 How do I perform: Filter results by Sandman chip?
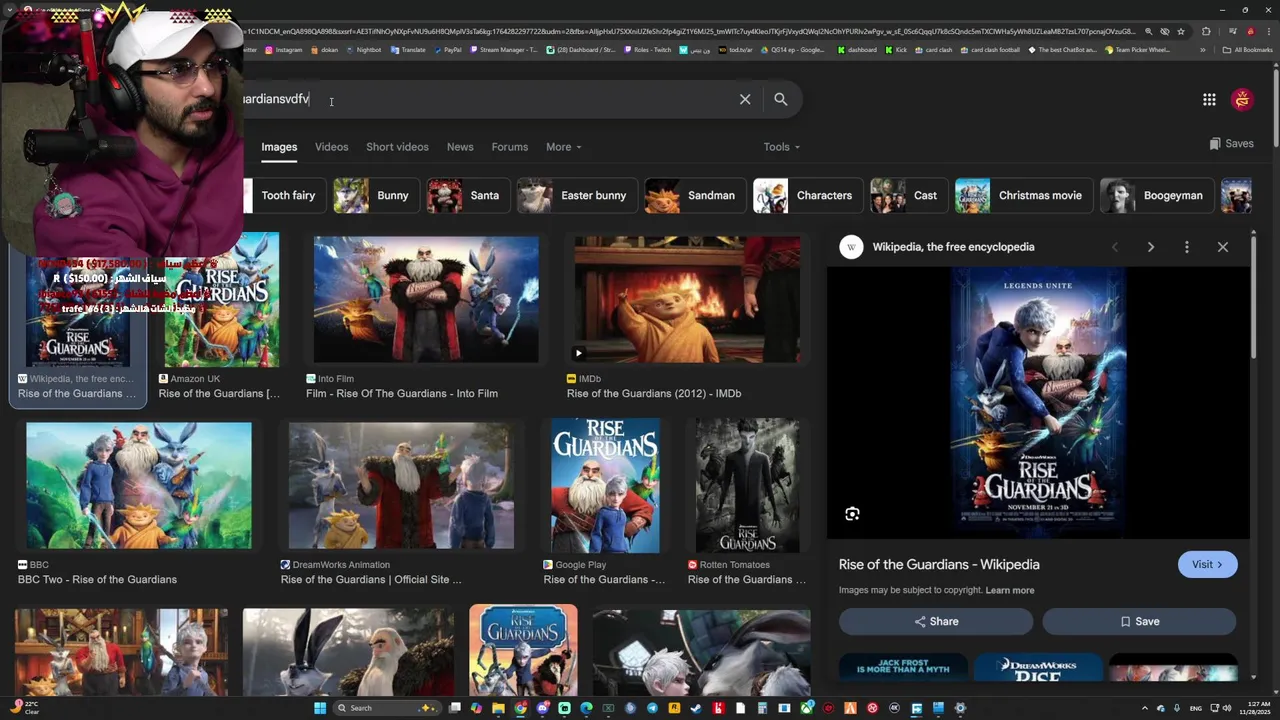694,196
